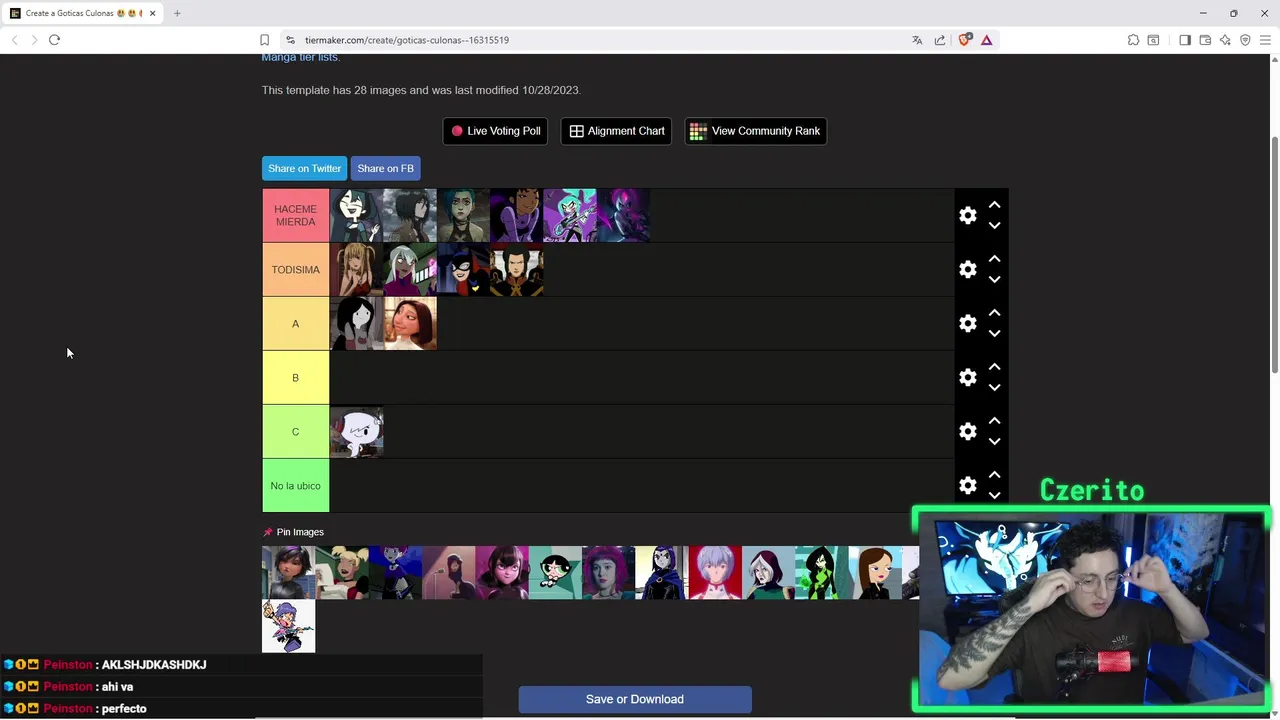
Task: Click Share on Twitter
Action: coord(304,168)
